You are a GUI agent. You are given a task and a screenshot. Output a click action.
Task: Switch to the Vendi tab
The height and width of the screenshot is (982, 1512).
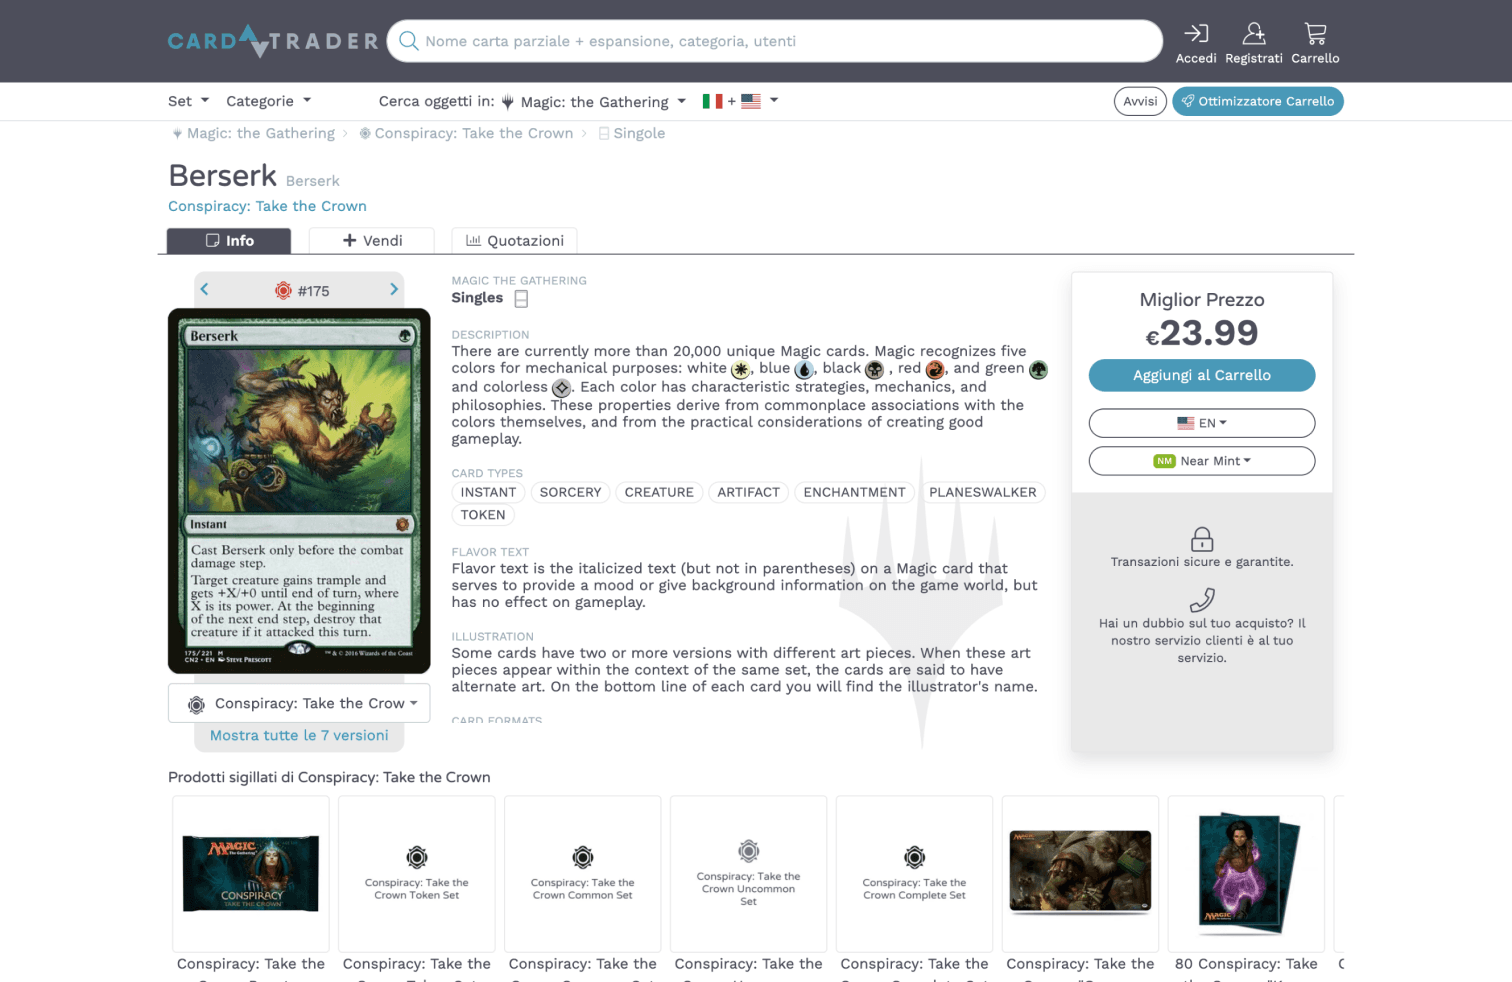(x=372, y=241)
